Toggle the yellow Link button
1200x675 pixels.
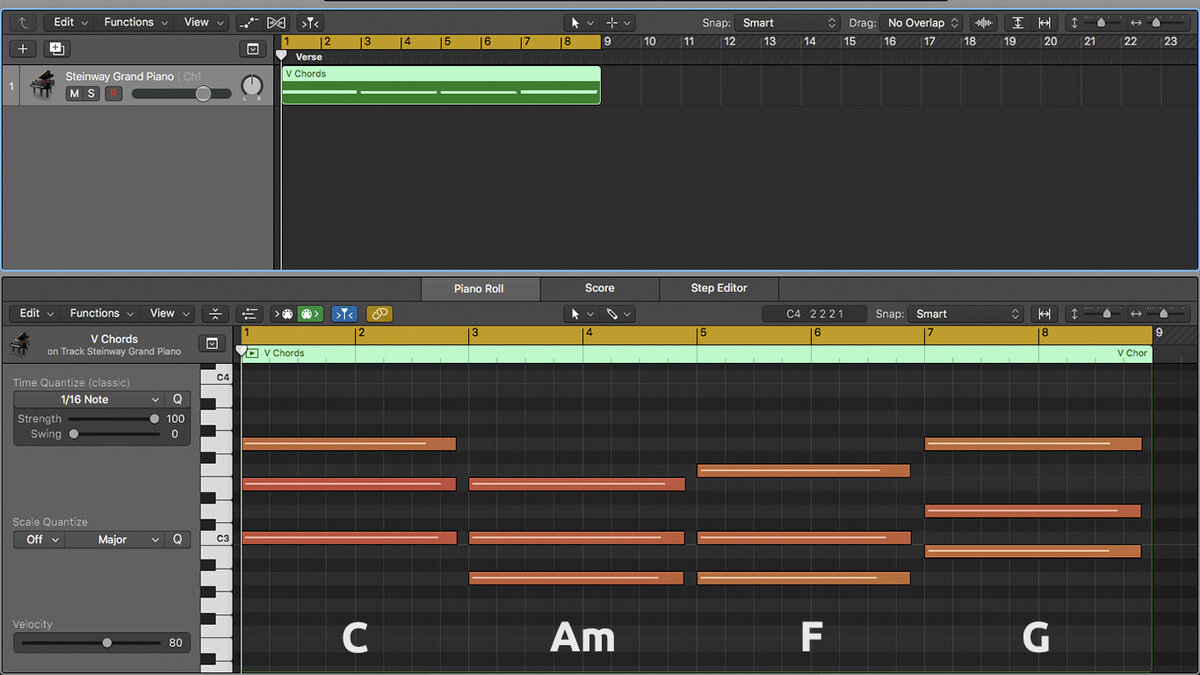pos(379,314)
